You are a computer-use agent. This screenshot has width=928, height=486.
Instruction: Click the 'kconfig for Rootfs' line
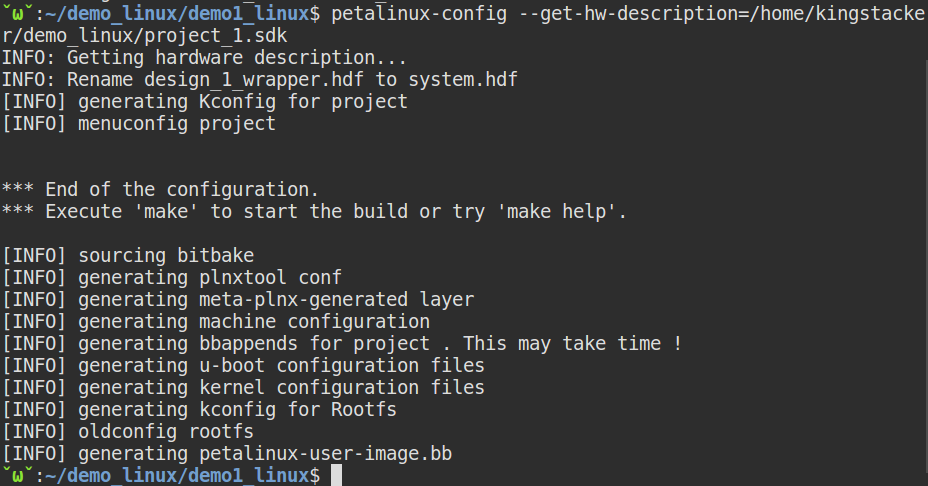[x=298, y=409]
